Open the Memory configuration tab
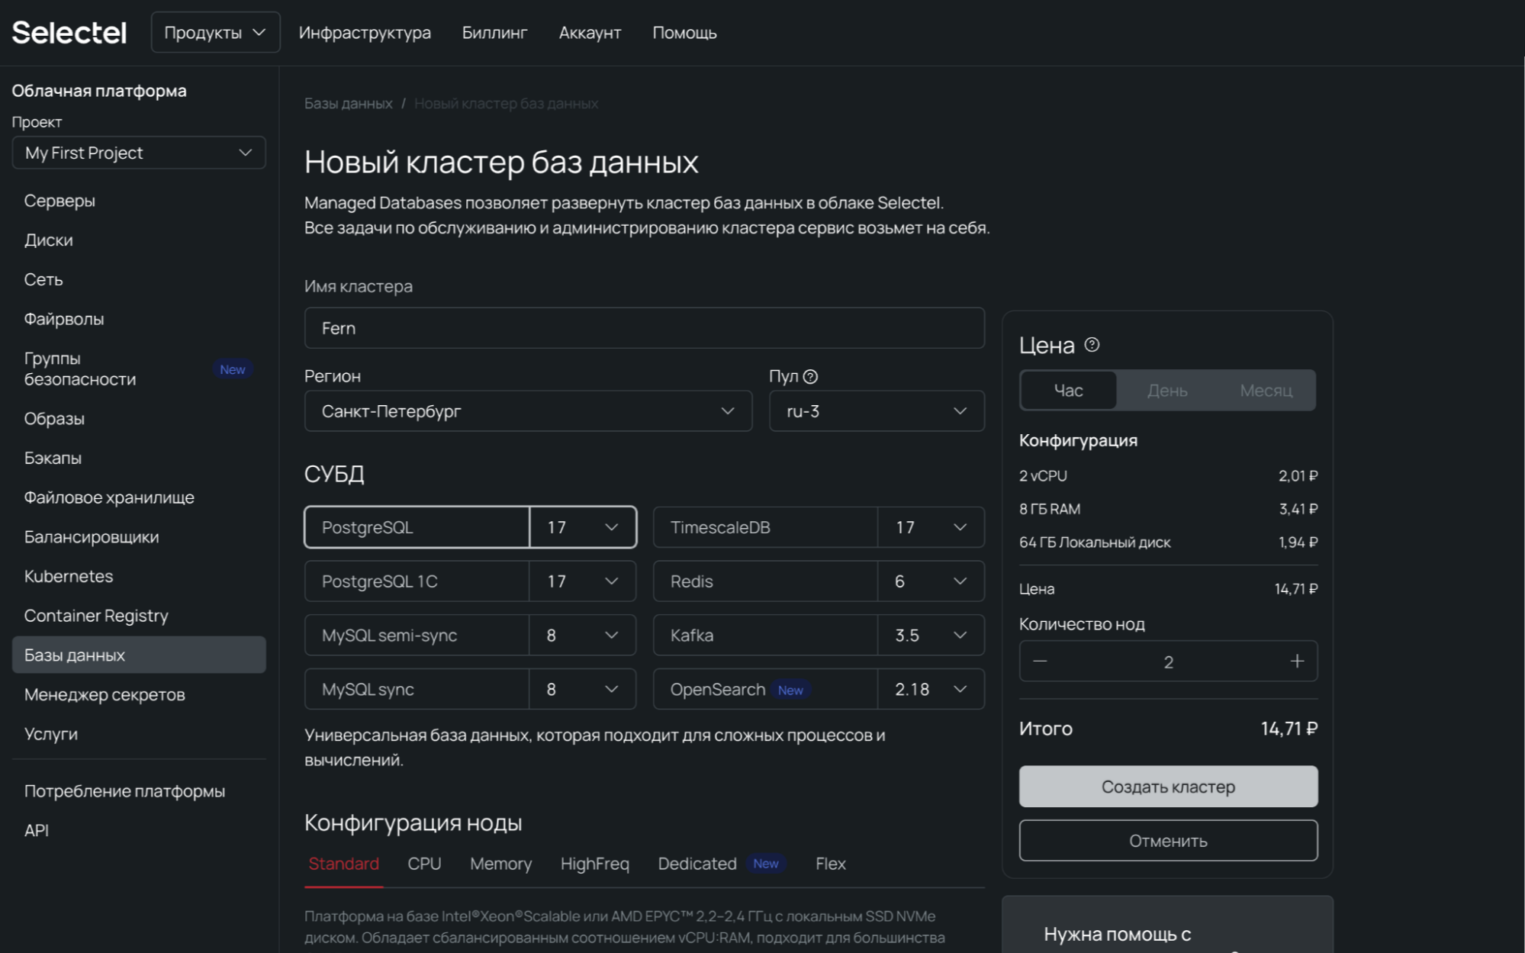The height and width of the screenshot is (953, 1525). point(500,863)
